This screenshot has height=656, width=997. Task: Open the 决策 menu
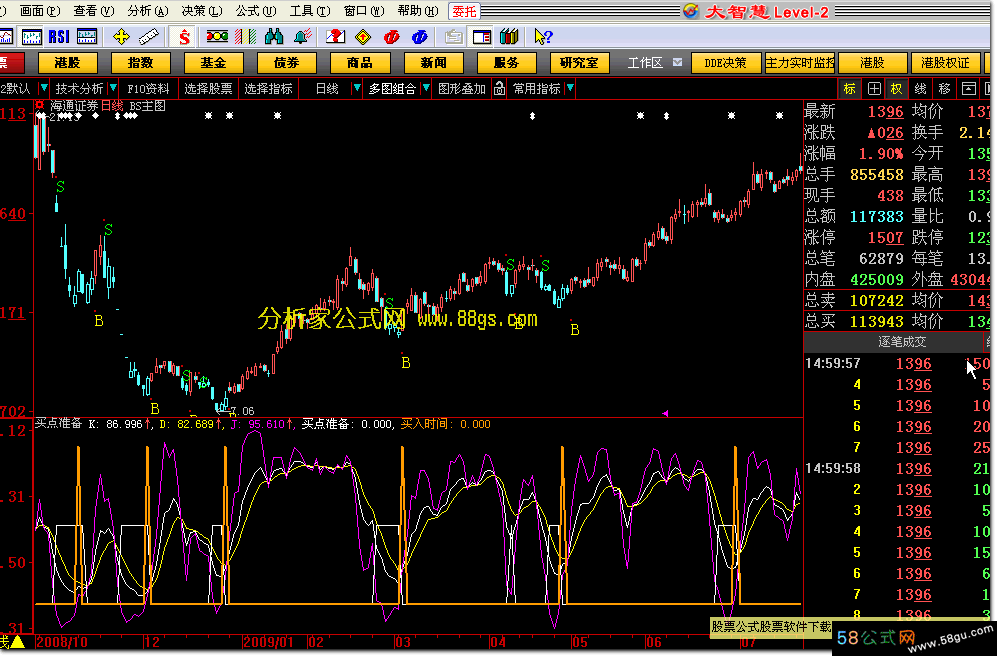(x=202, y=11)
